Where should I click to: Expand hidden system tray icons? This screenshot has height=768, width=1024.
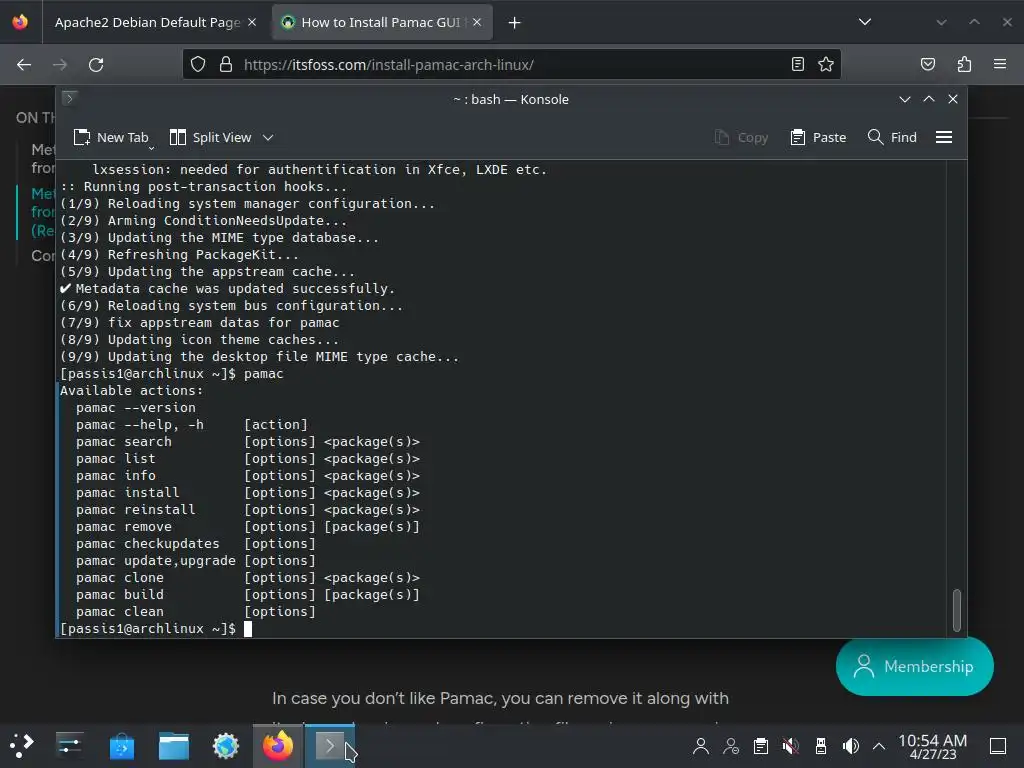tap(879, 746)
